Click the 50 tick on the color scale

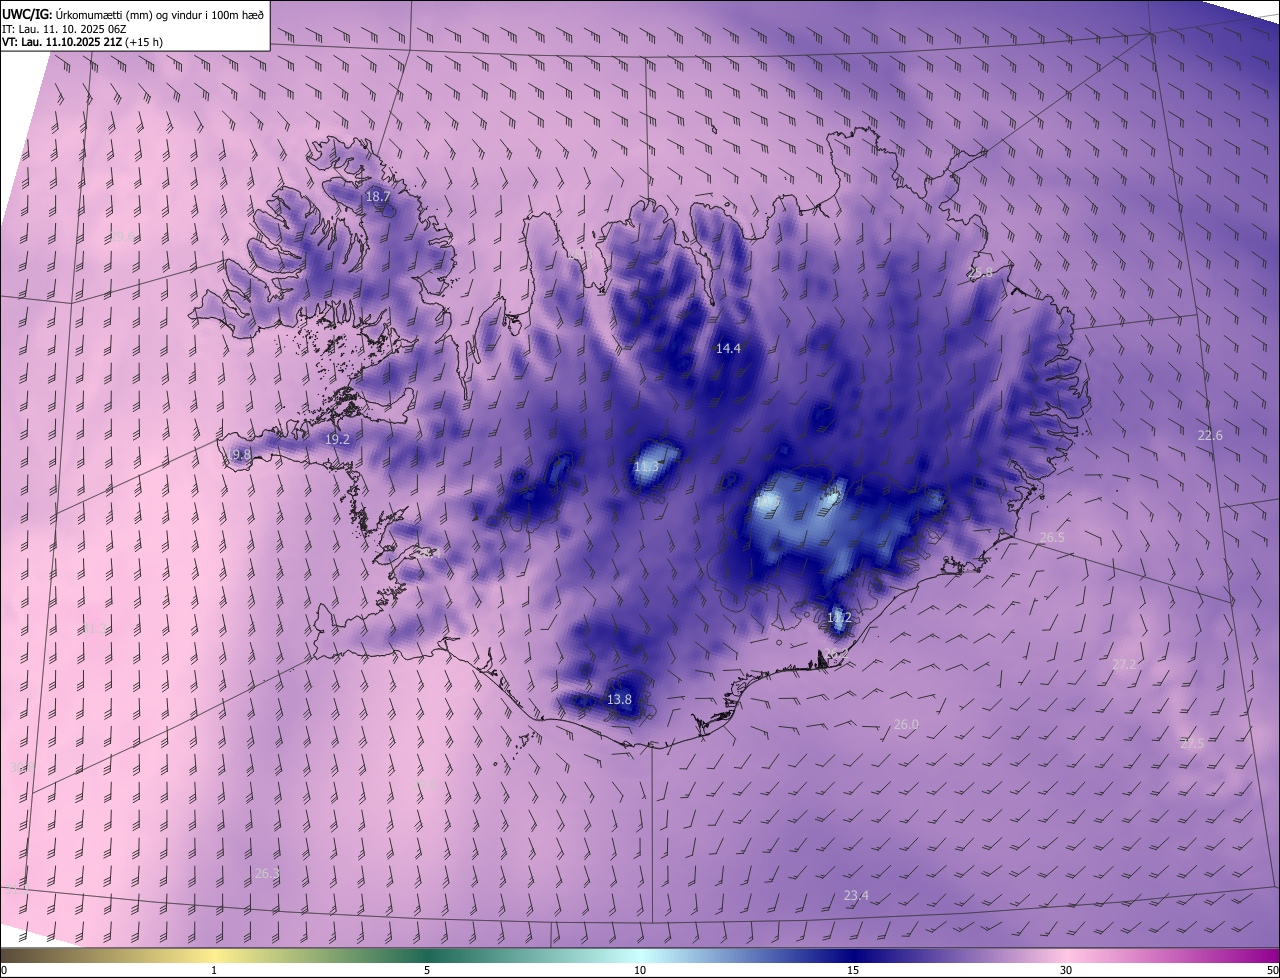1272,970
